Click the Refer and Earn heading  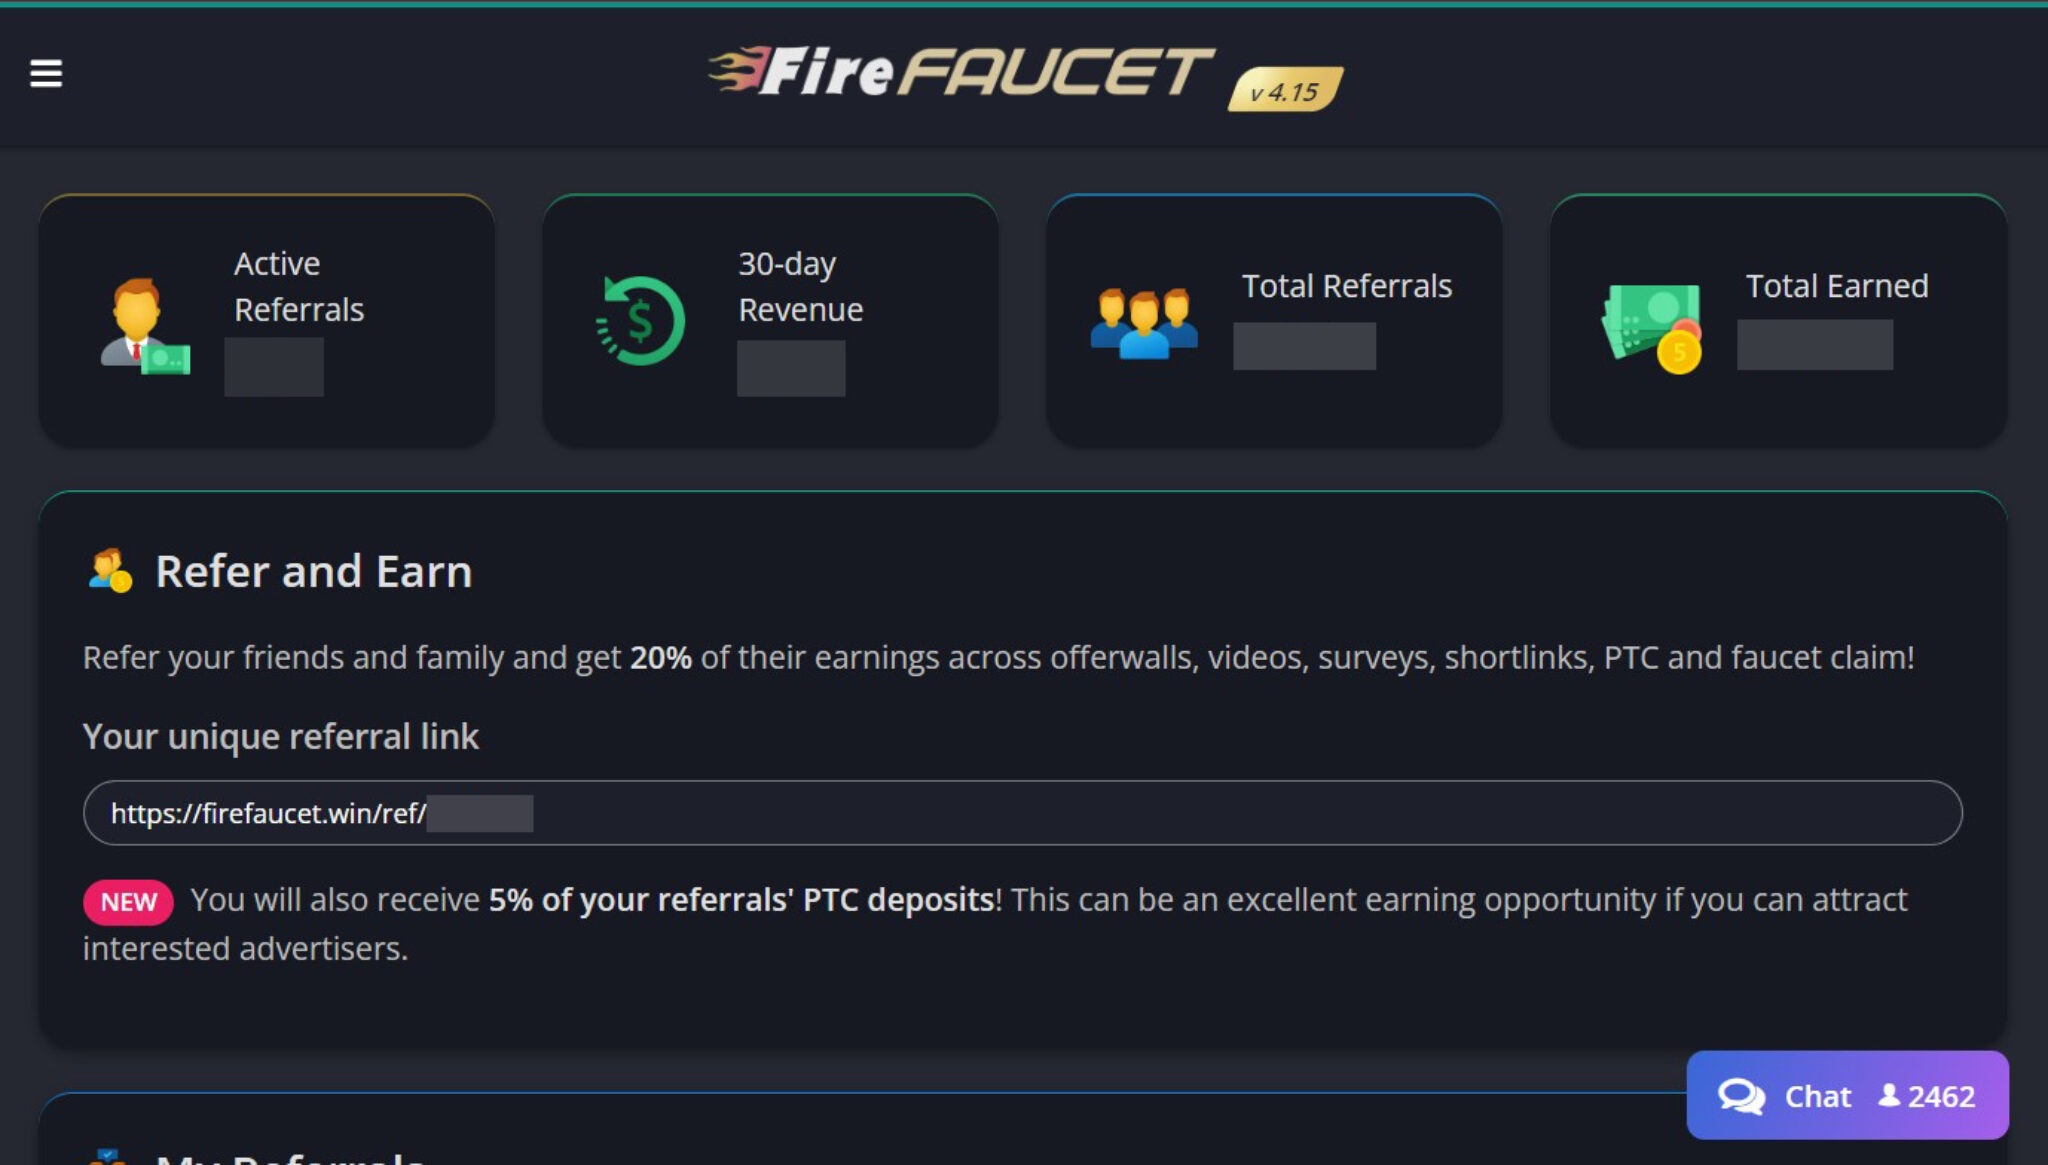coord(313,571)
